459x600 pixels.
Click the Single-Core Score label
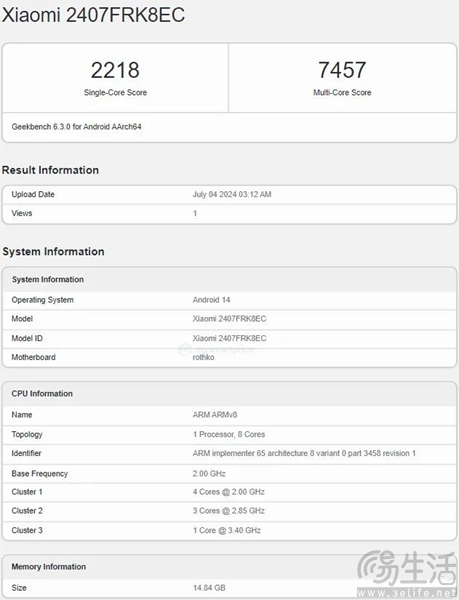115,93
